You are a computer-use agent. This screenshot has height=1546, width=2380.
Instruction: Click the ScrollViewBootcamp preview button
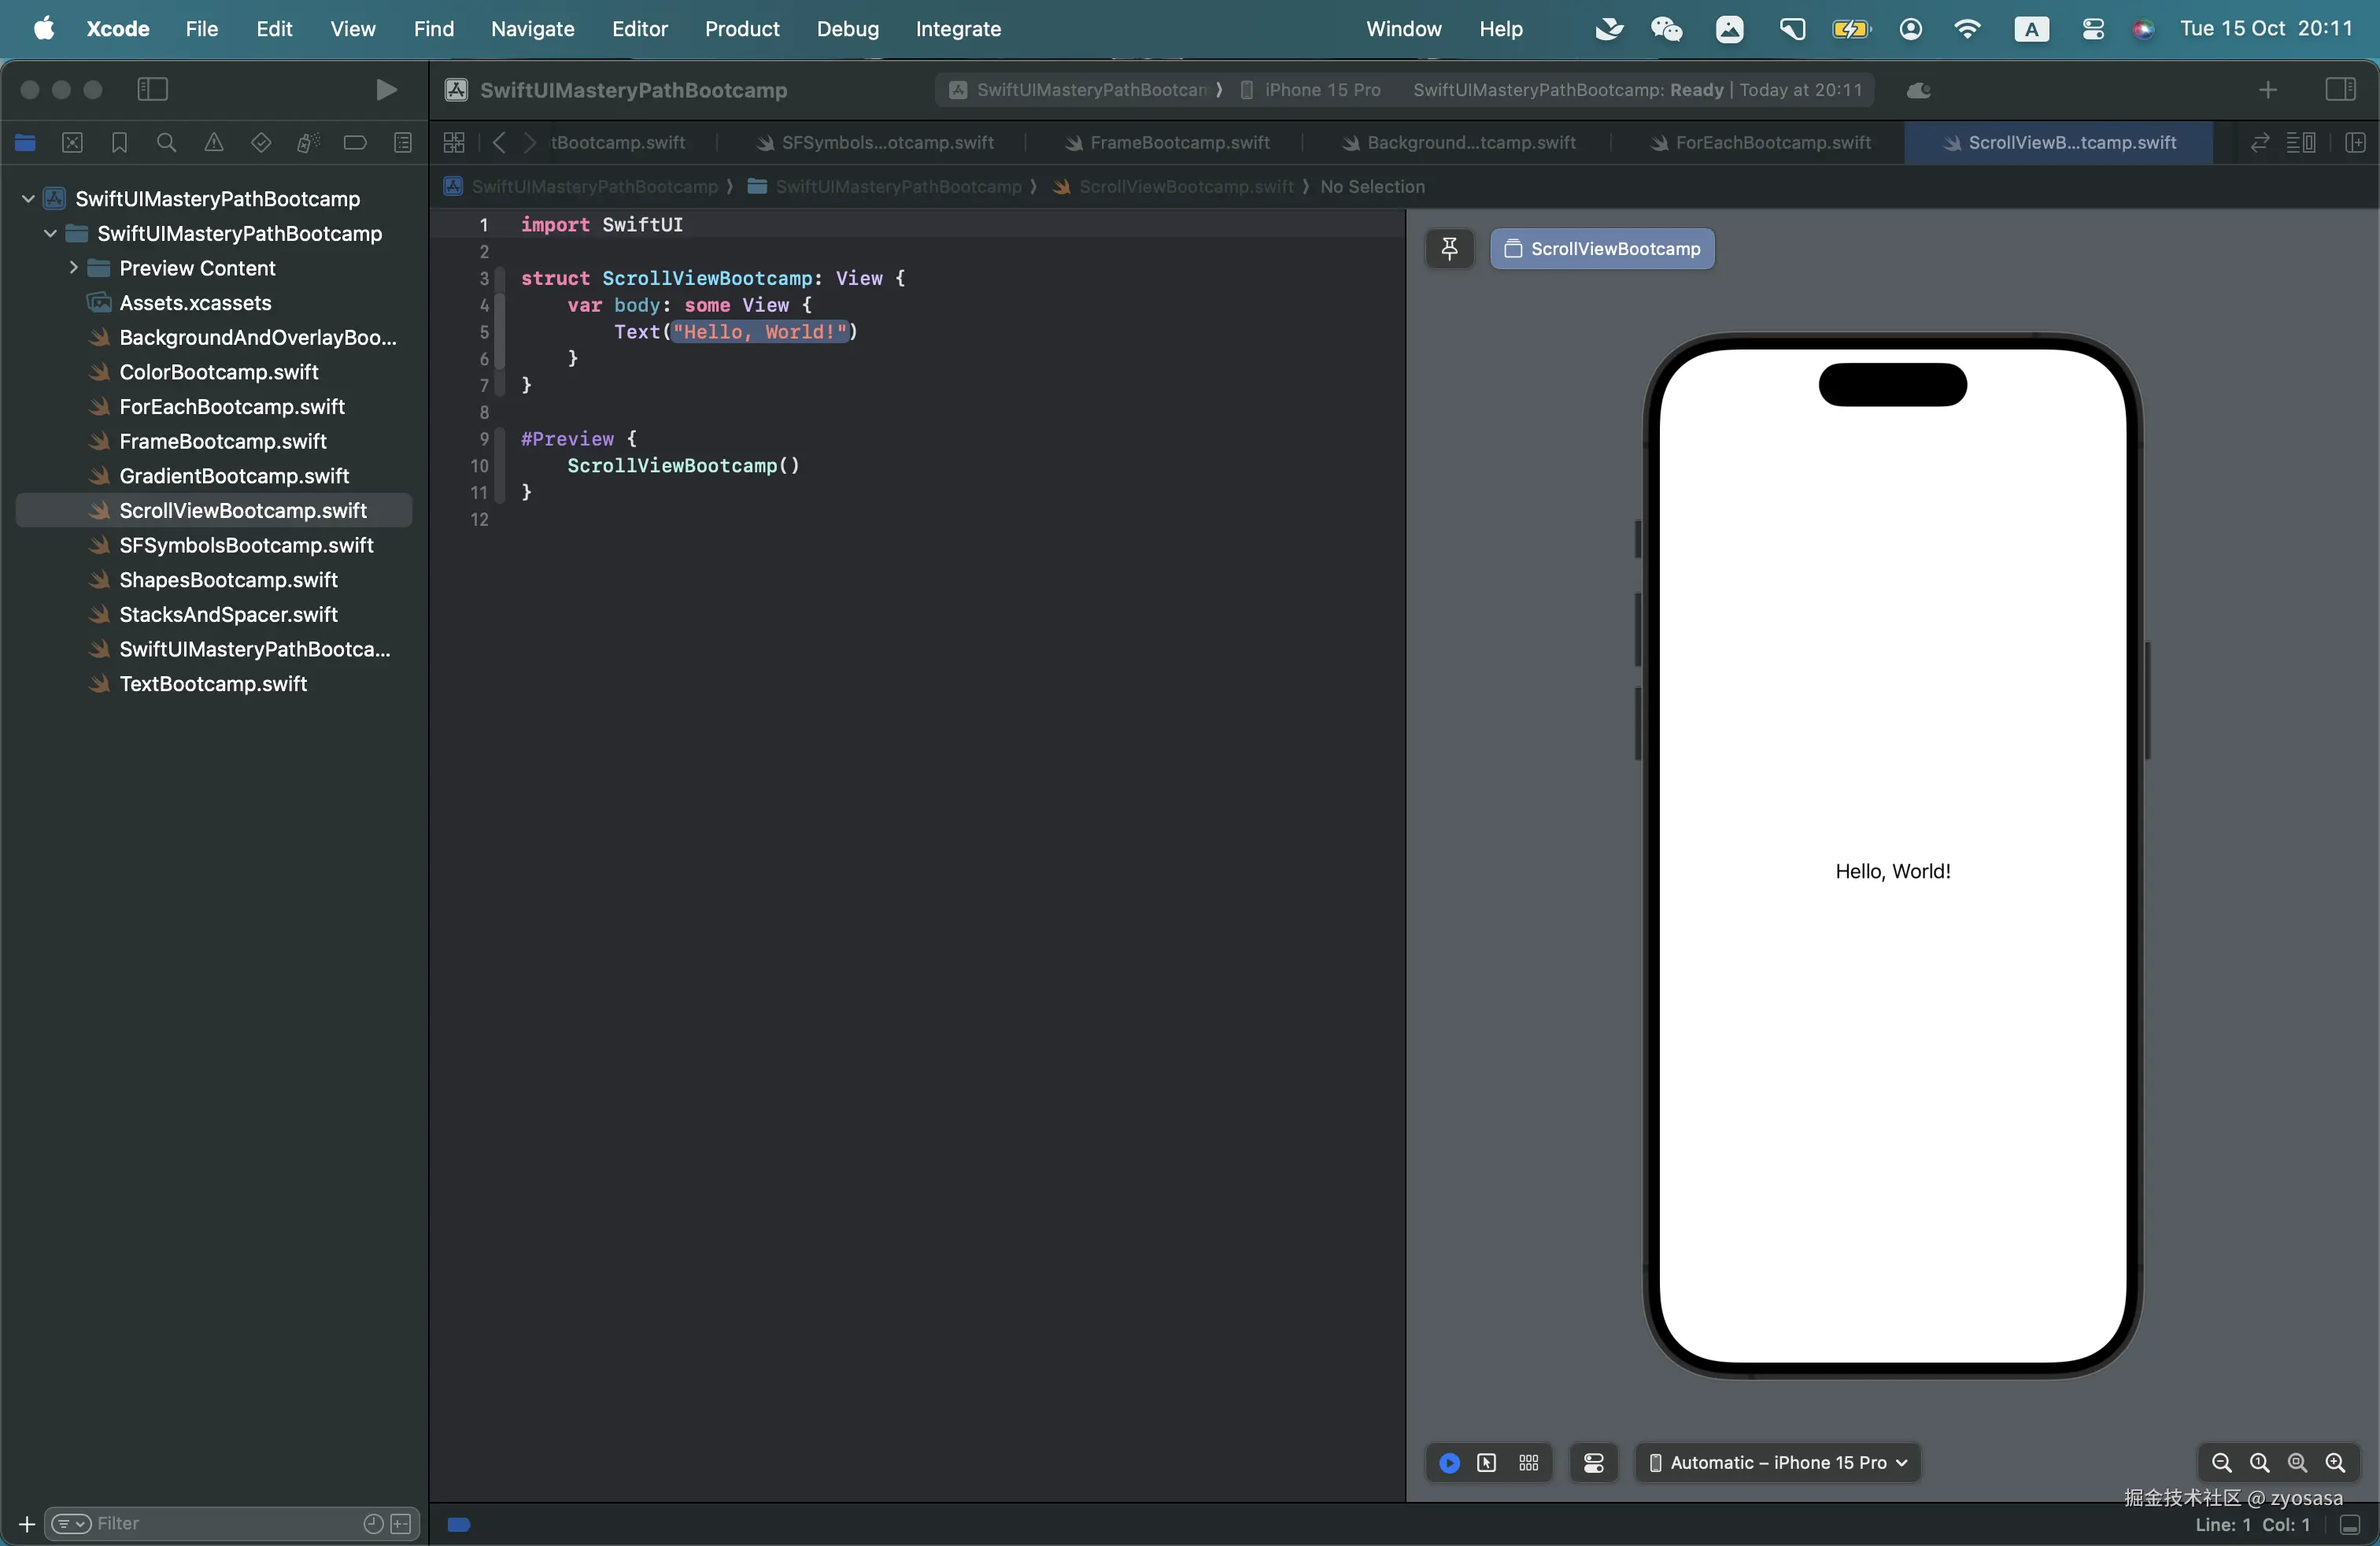point(1602,249)
